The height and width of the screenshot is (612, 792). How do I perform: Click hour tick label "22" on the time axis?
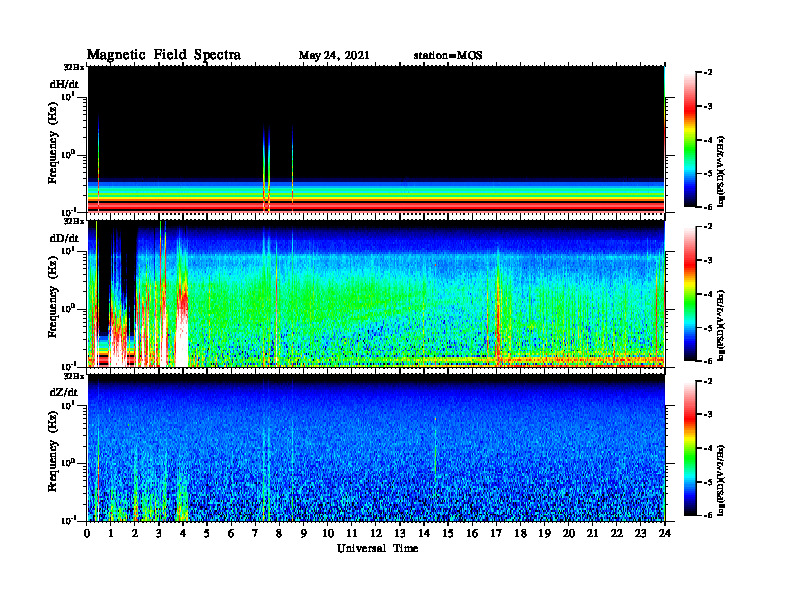[x=617, y=533]
